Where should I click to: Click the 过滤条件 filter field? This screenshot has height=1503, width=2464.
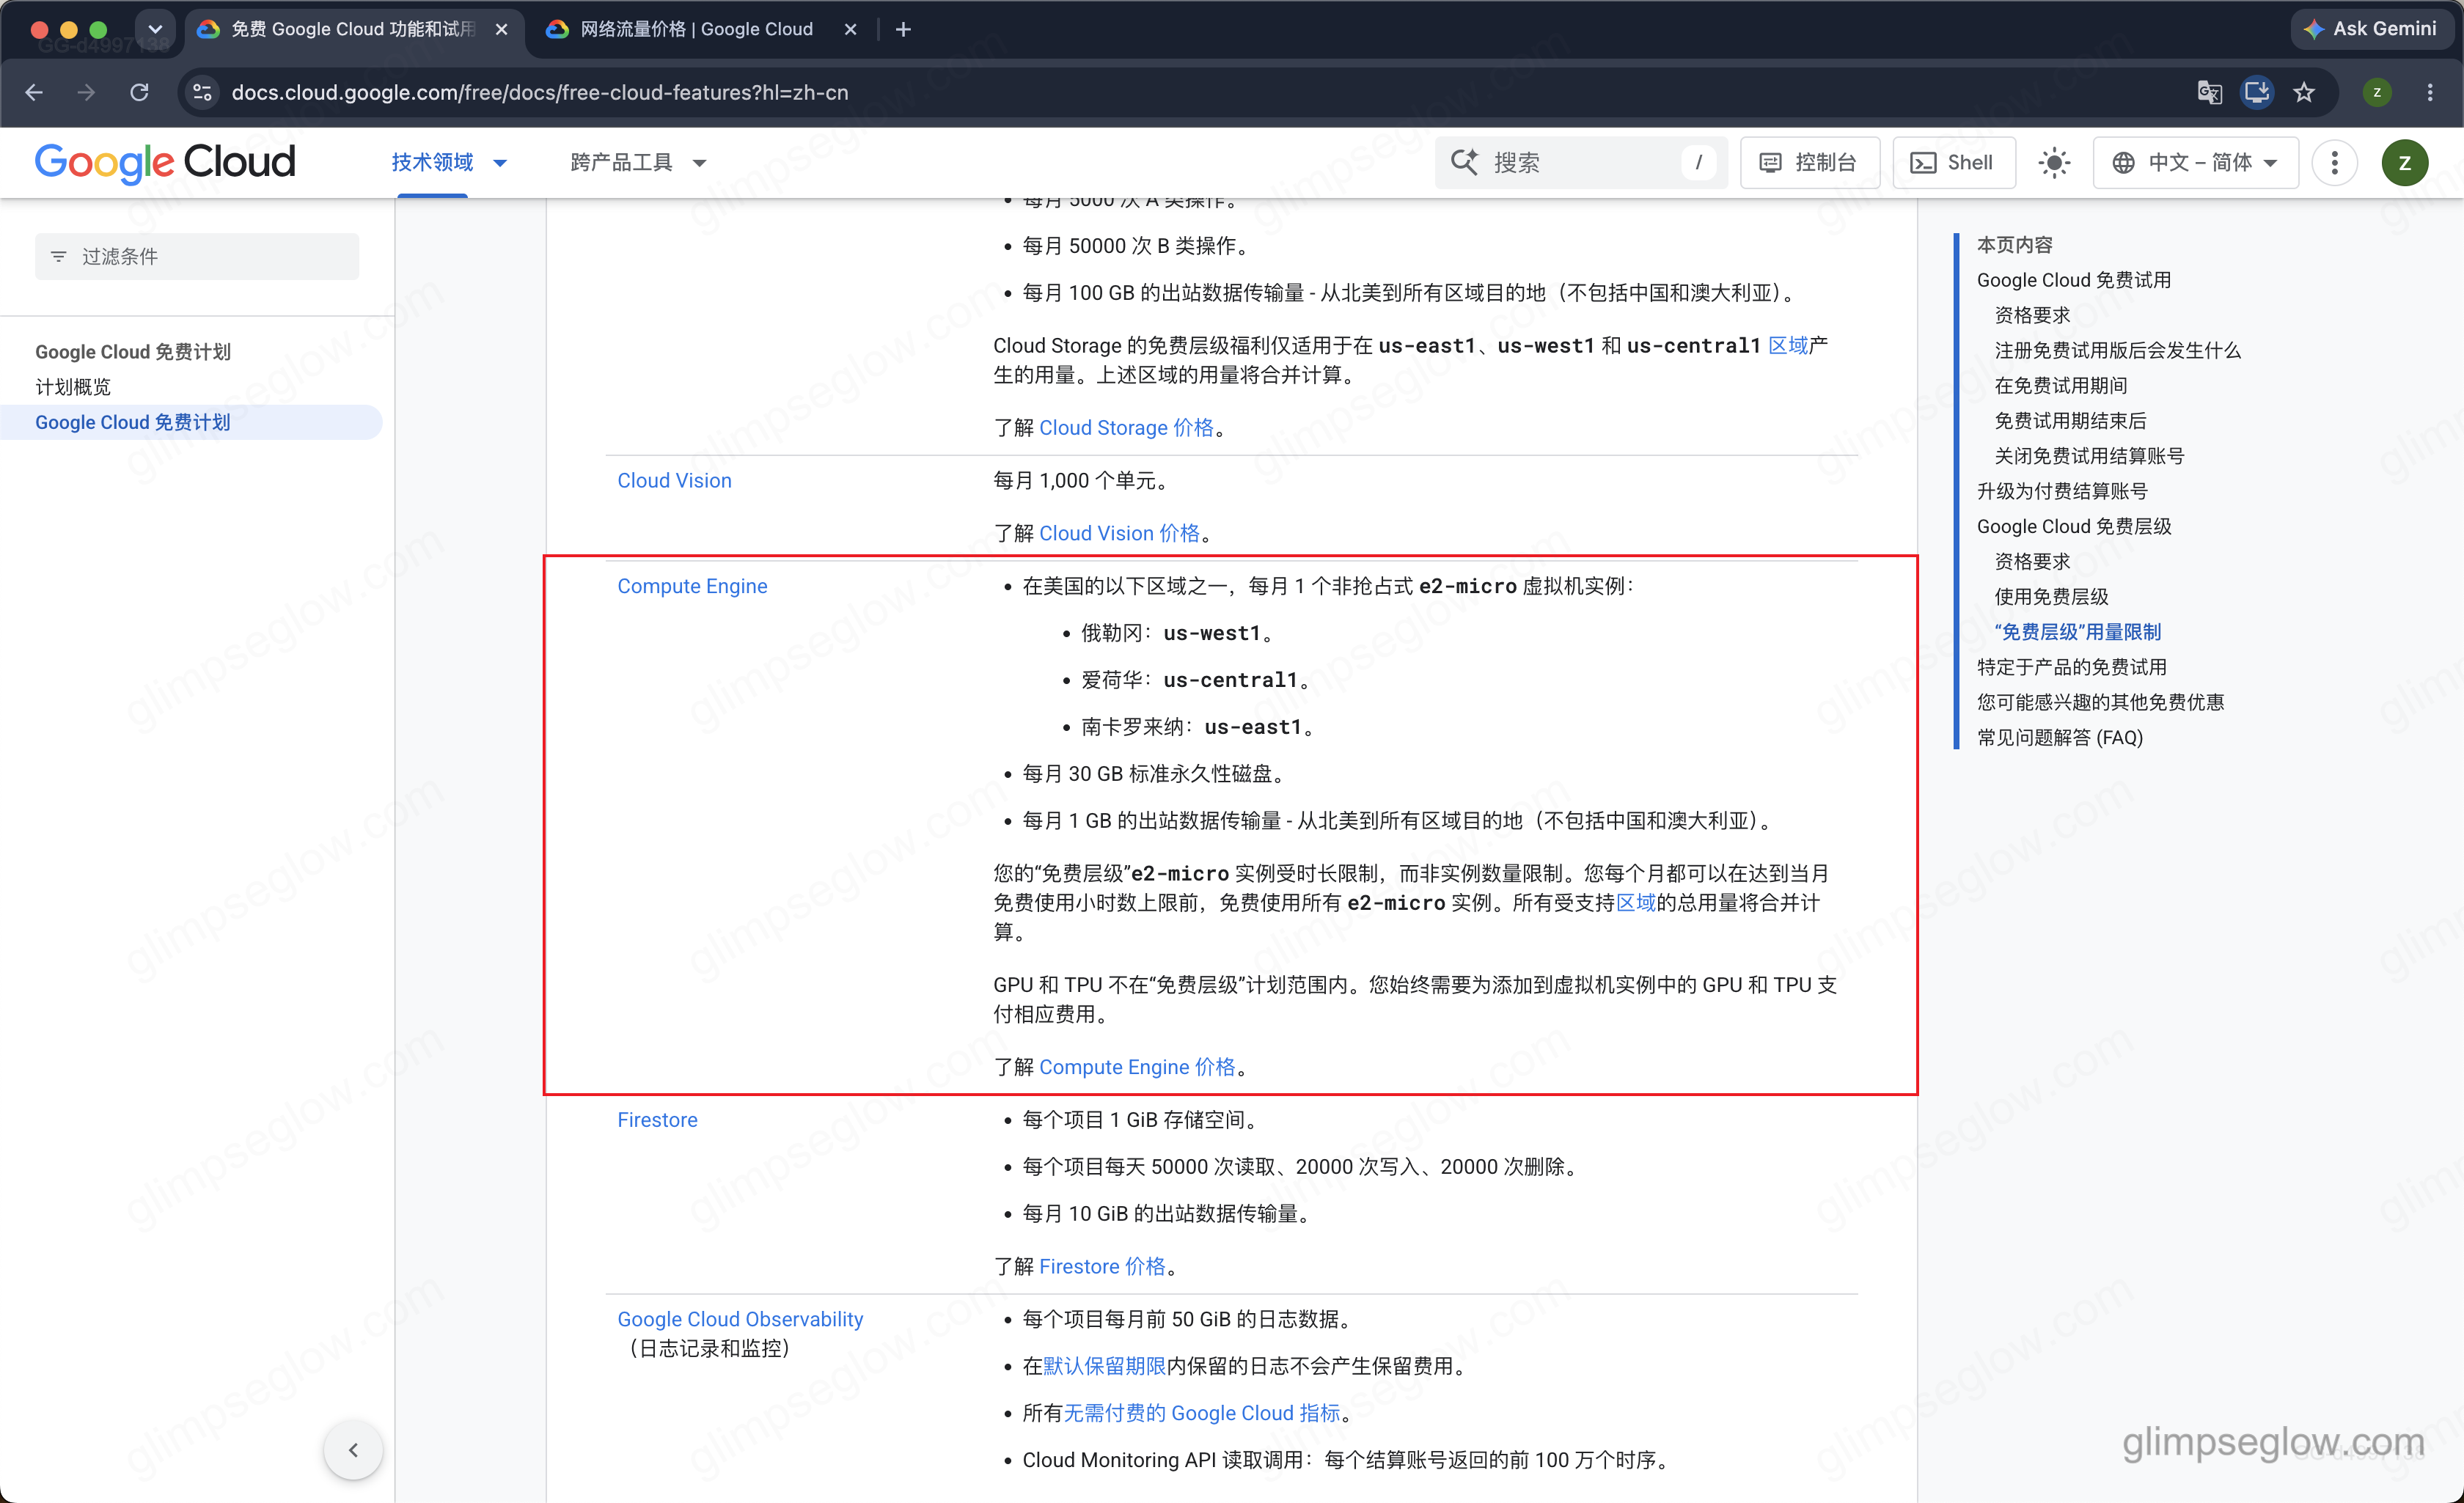197,256
